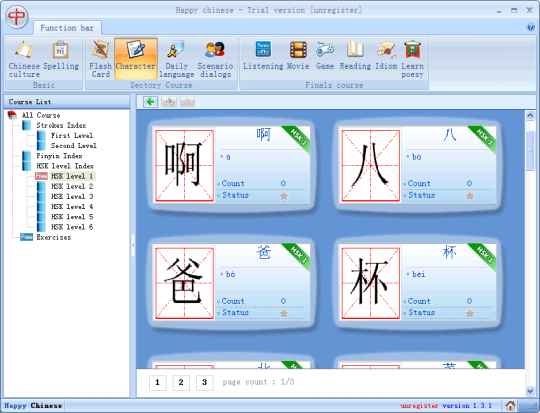Select HSK level 1 in tree
Image resolution: width=540 pixels, height=413 pixels.
click(72, 176)
